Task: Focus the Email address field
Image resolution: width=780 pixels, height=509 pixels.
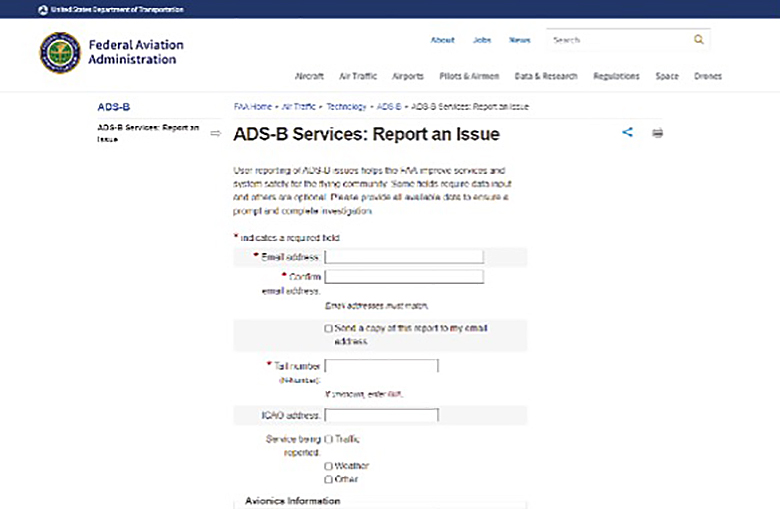Action: 404,257
